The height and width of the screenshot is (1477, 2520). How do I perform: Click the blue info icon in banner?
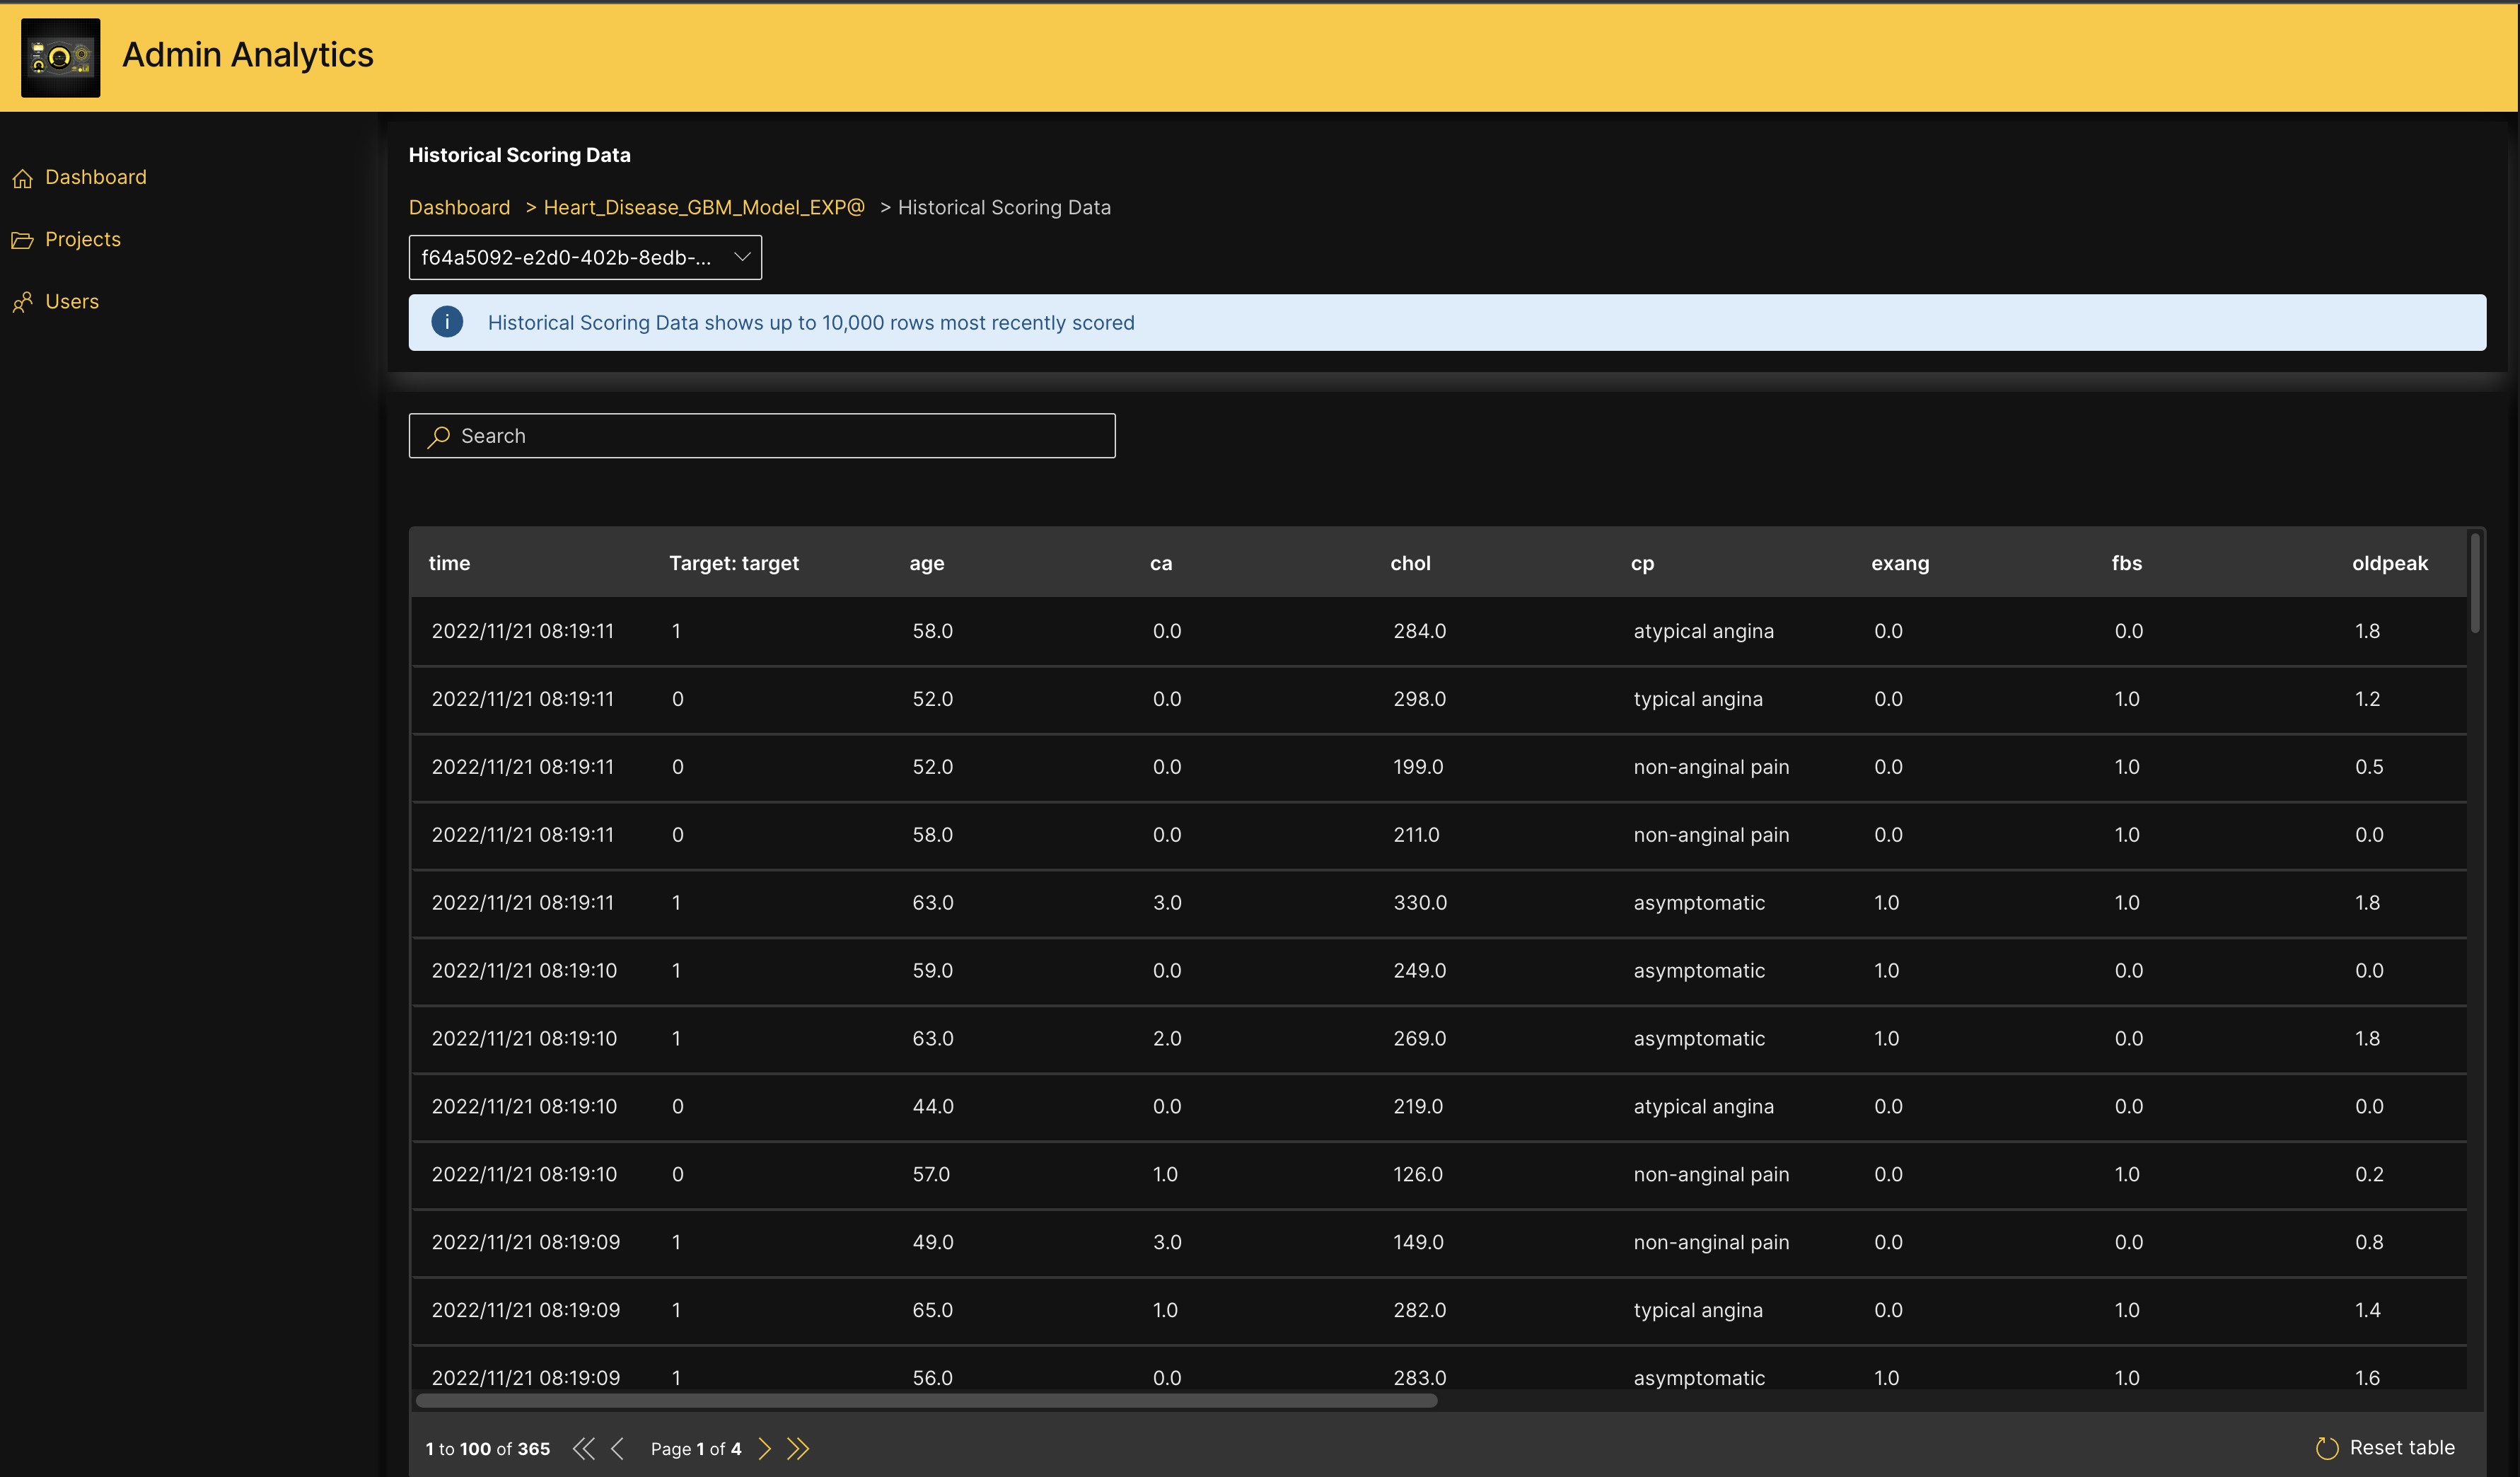click(x=447, y=322)
